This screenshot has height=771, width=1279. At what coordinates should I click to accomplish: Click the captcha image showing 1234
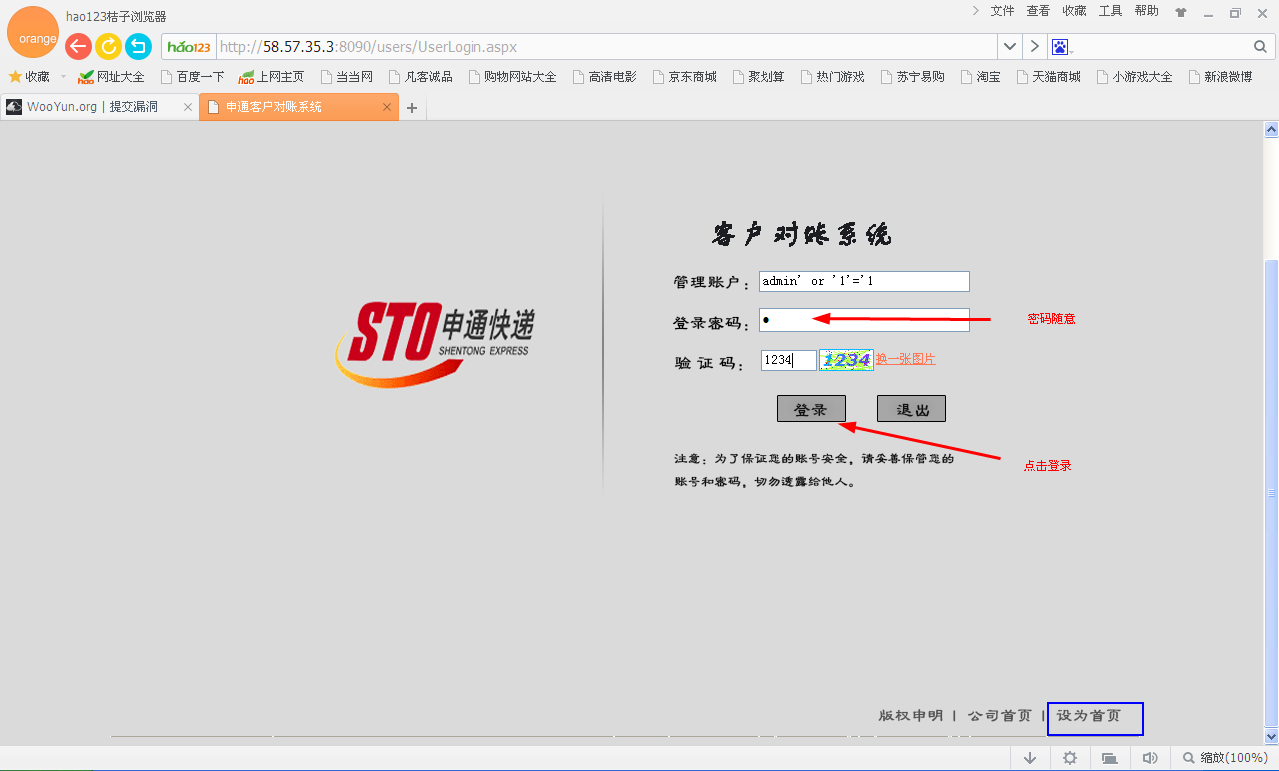(x=846, y=360)
